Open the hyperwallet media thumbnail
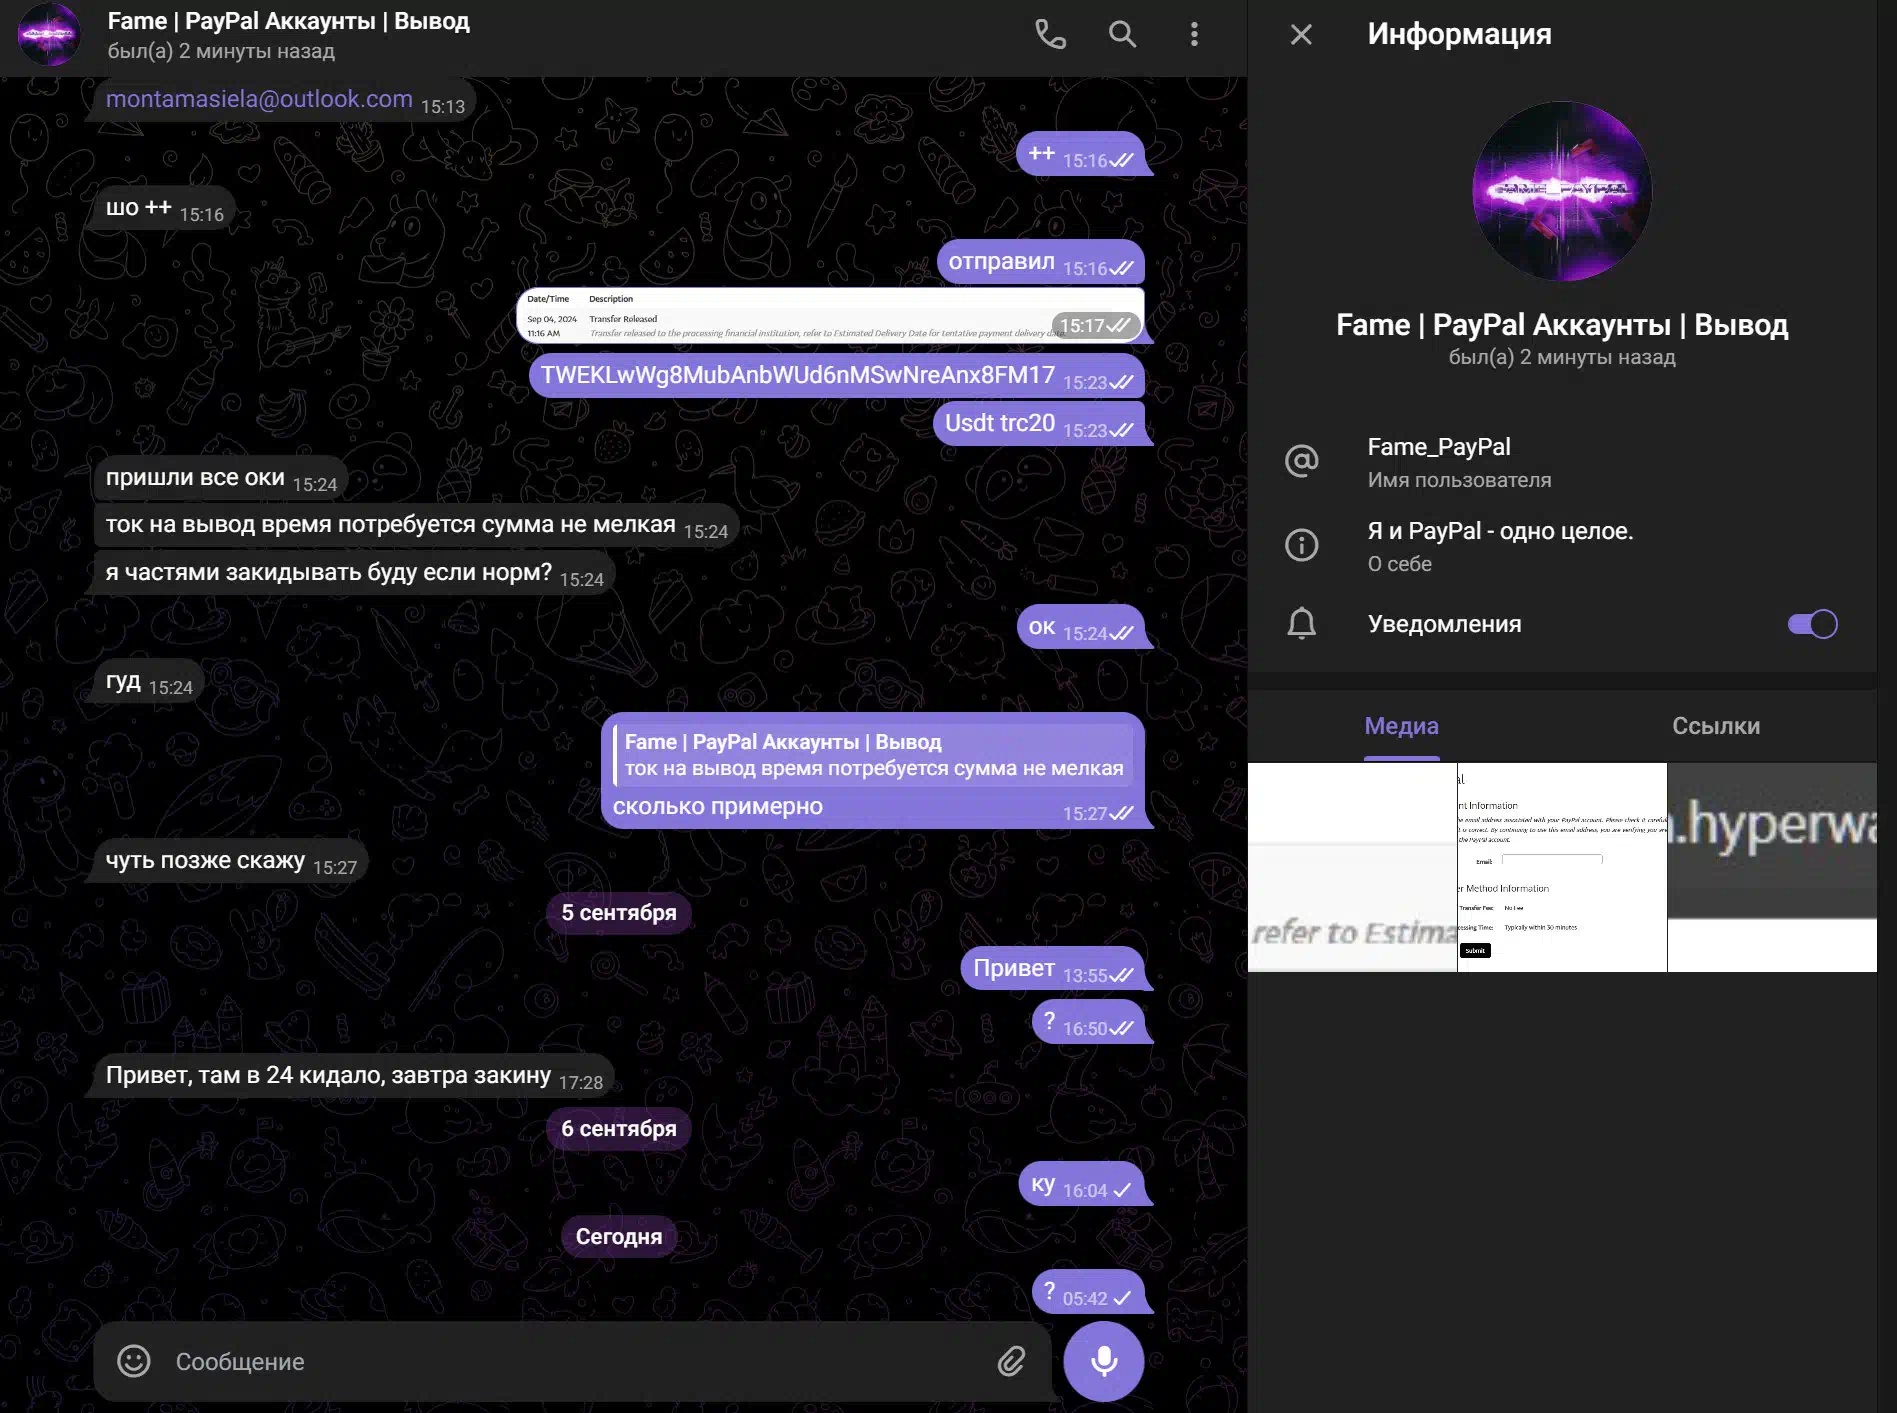1897x1413 pixels. [x=1772, y=867]
